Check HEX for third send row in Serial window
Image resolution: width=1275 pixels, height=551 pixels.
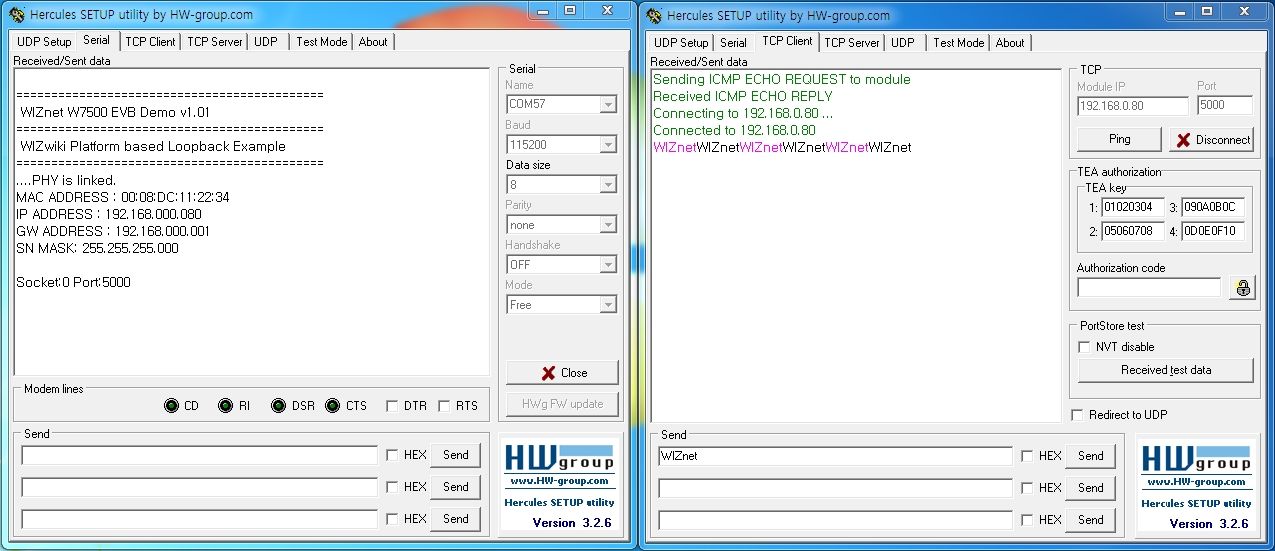tap(392, 519)
